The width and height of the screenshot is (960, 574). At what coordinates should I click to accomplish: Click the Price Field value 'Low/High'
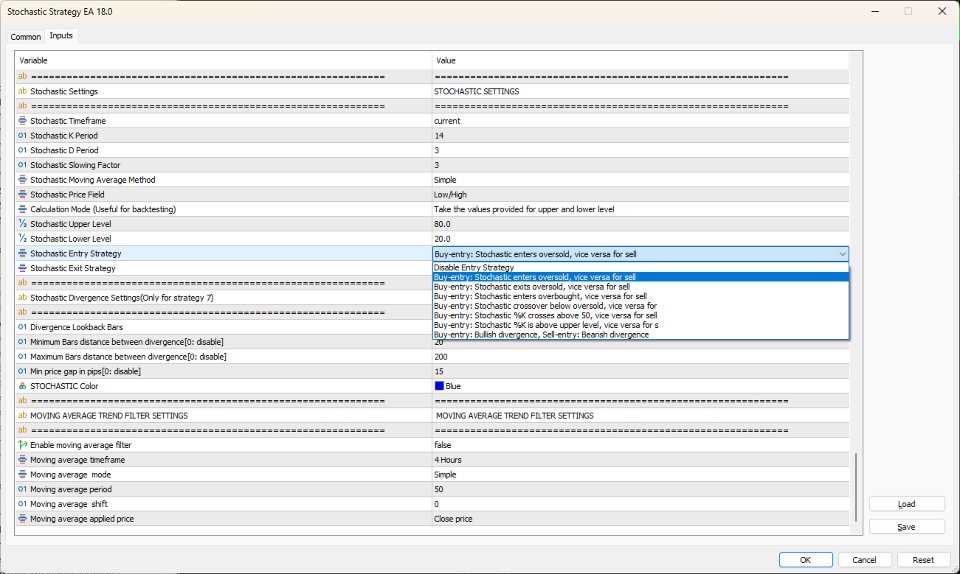450,195
